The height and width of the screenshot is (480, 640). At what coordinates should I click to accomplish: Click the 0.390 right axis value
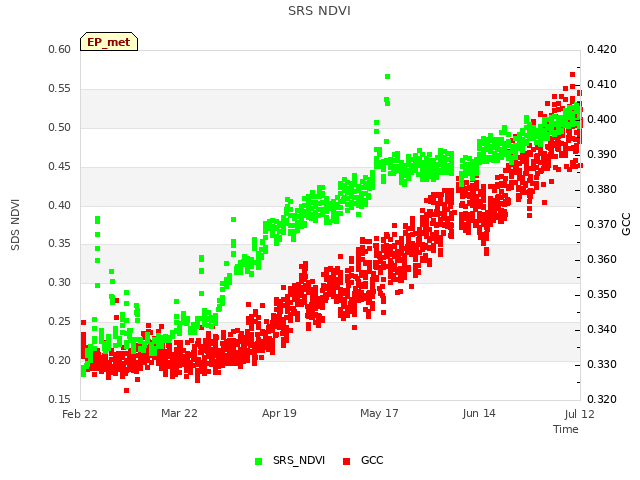click(x=602, y=155)
